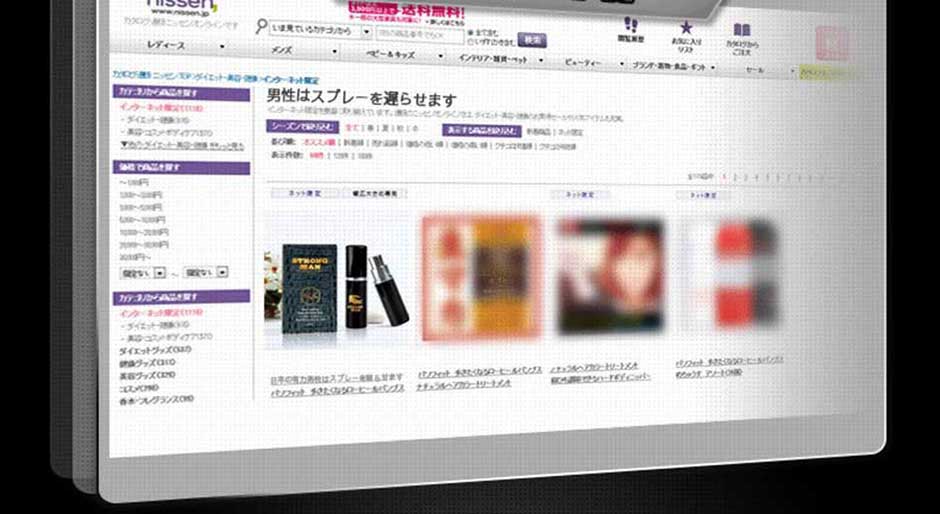Click the season filter 全て option
This screenshot has width=940, height=514.
[x=352, y=128]
